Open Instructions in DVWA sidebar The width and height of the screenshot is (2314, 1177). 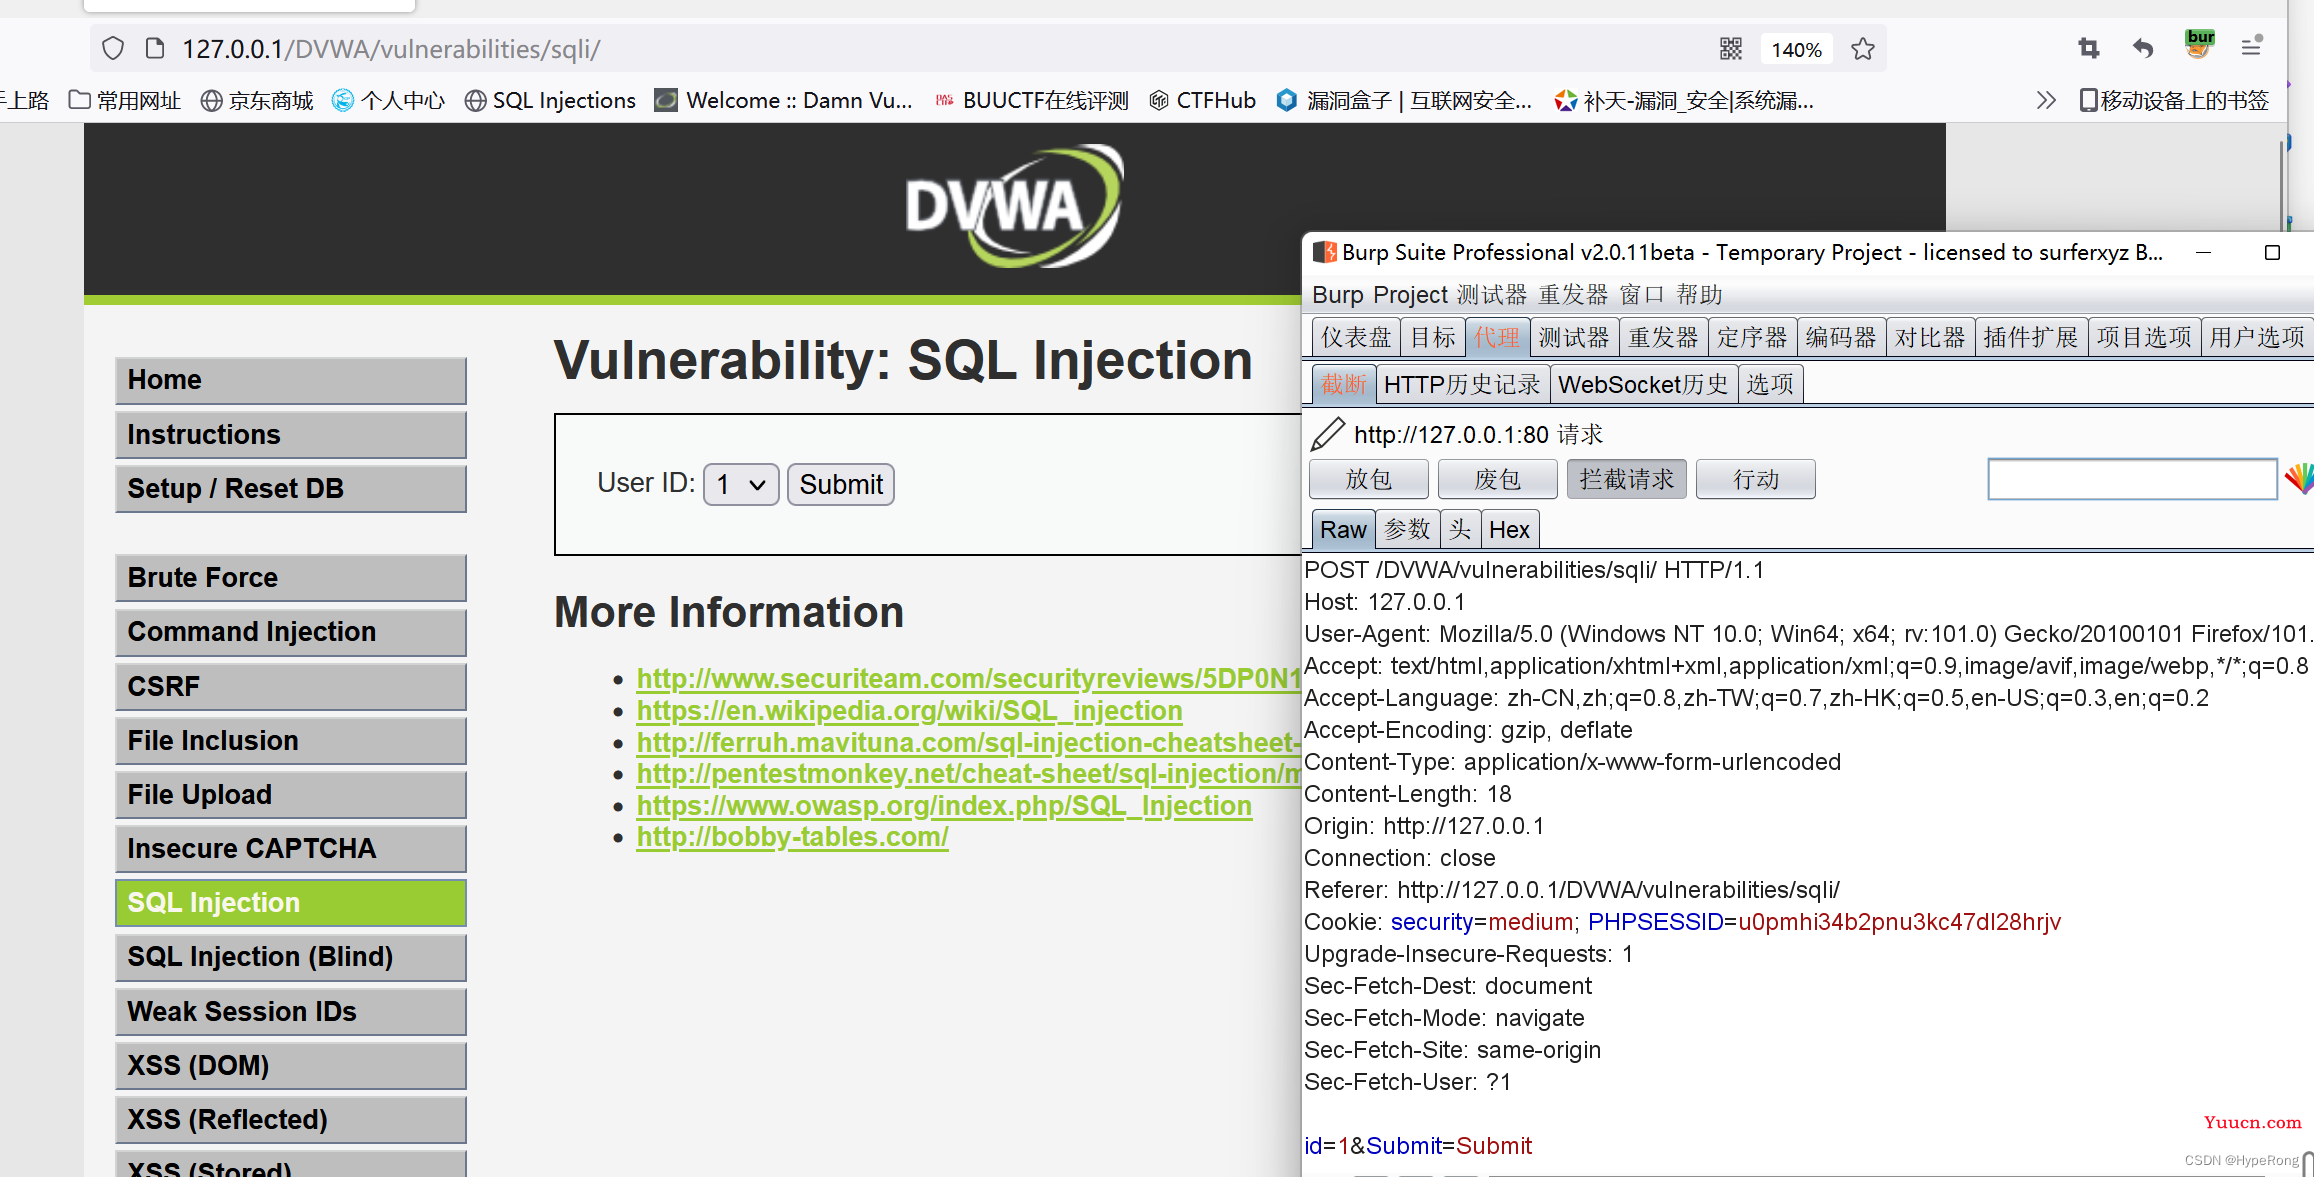coord(291,435)
